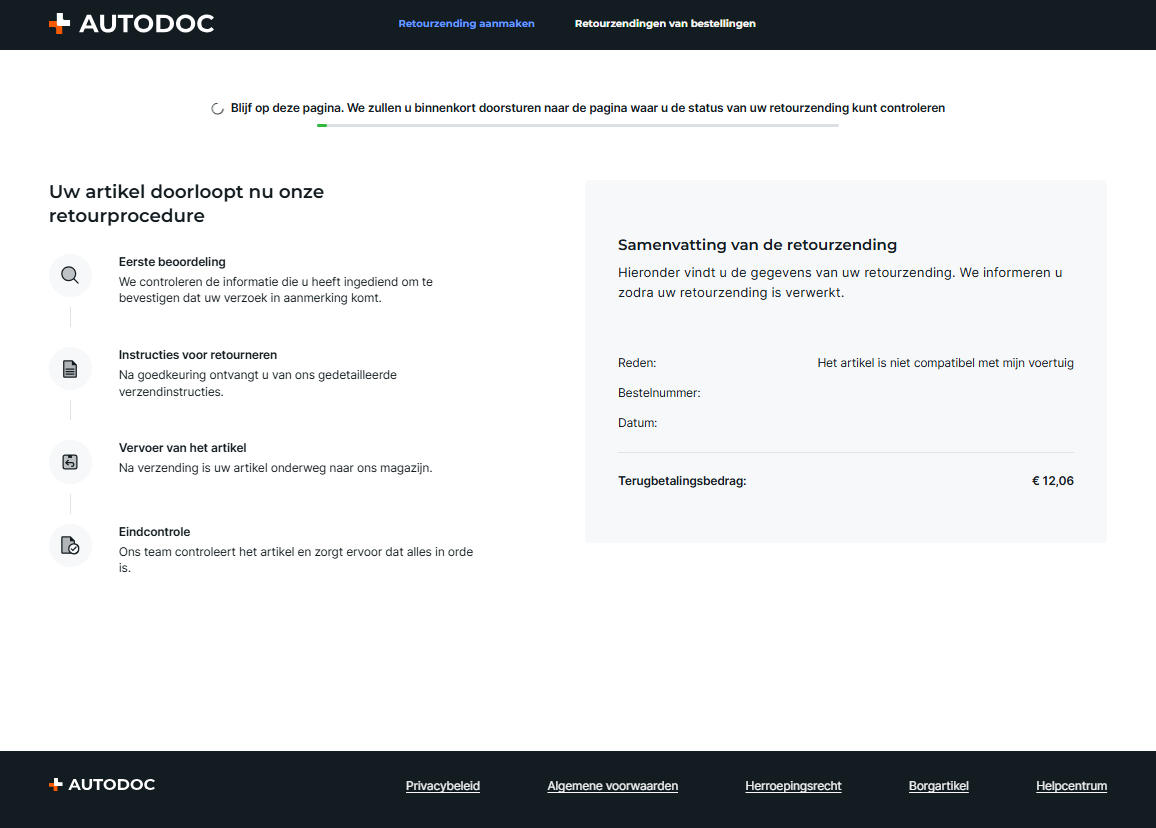Open the Retourzending aanmaken tab
Screen dimensions: 1156x828
tap(466, 24)
